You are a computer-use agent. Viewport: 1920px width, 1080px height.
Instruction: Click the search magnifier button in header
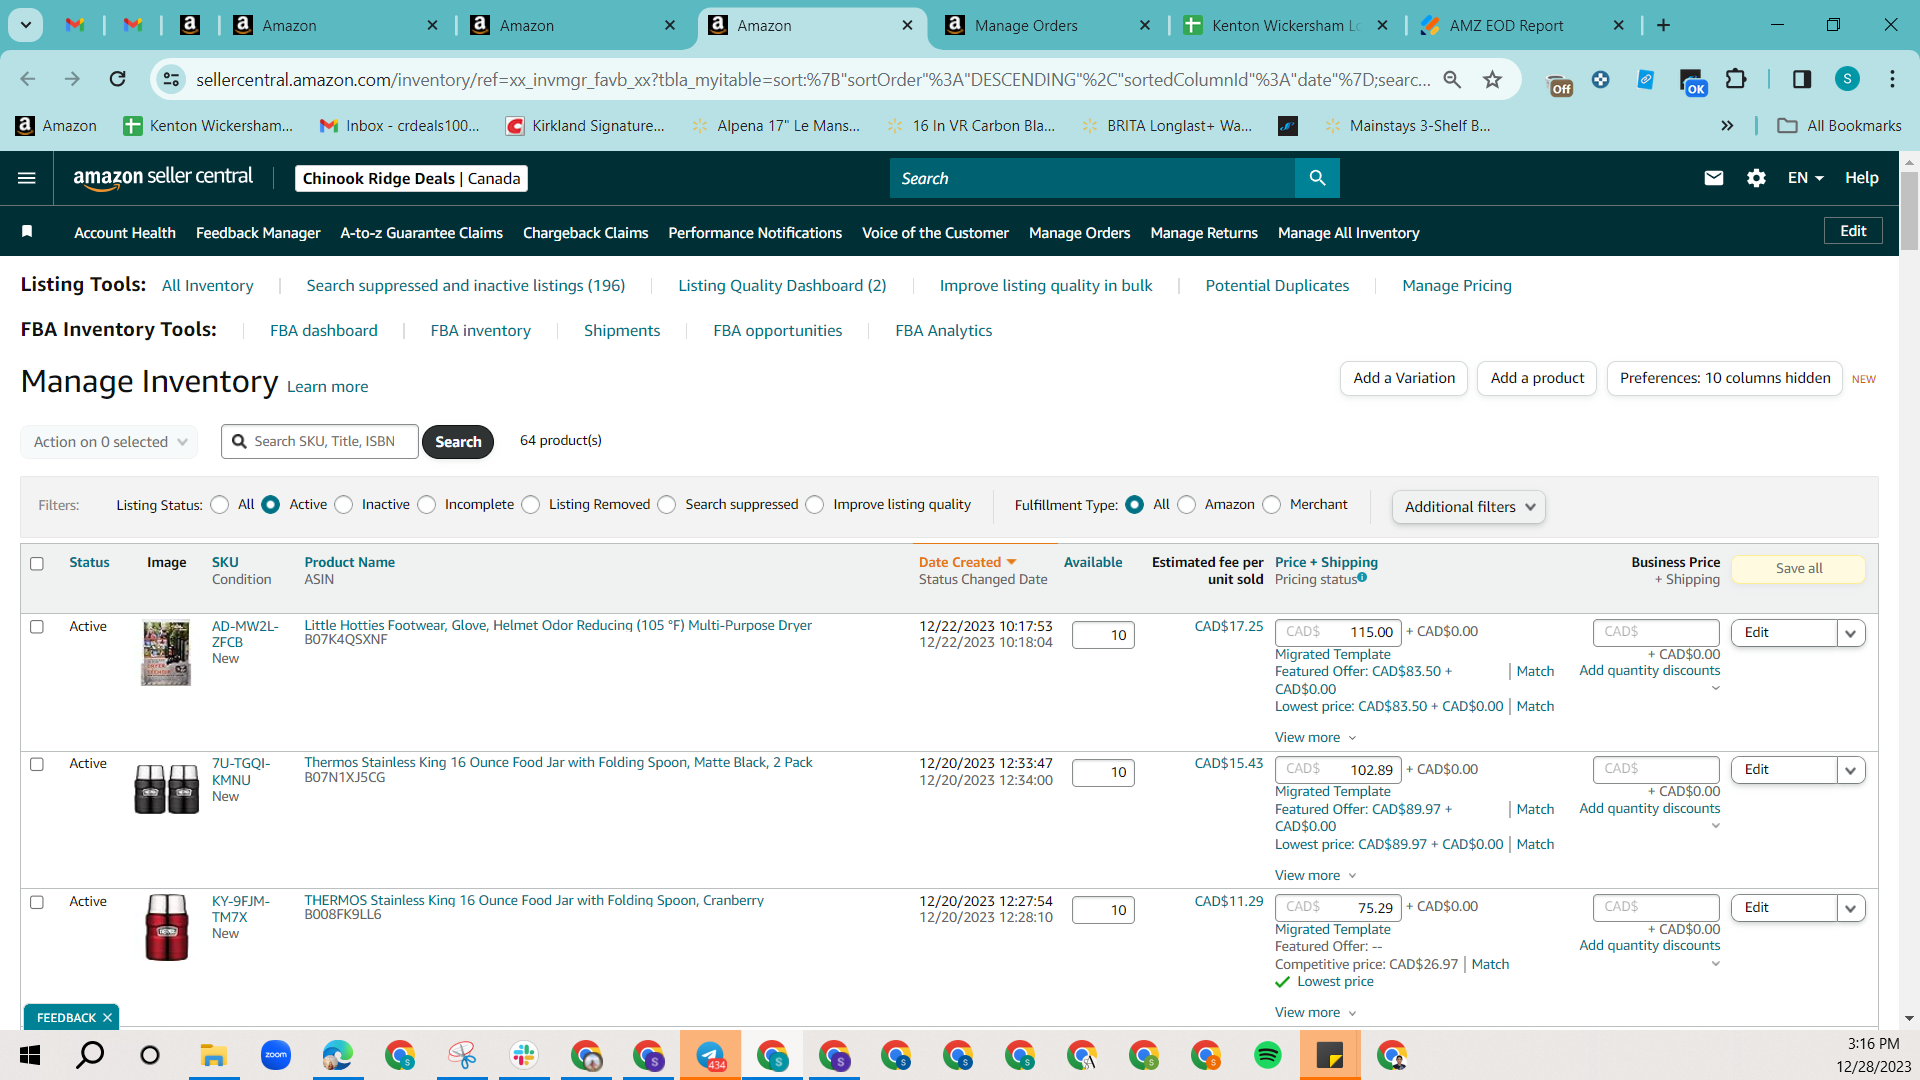tap(1317, 178)
